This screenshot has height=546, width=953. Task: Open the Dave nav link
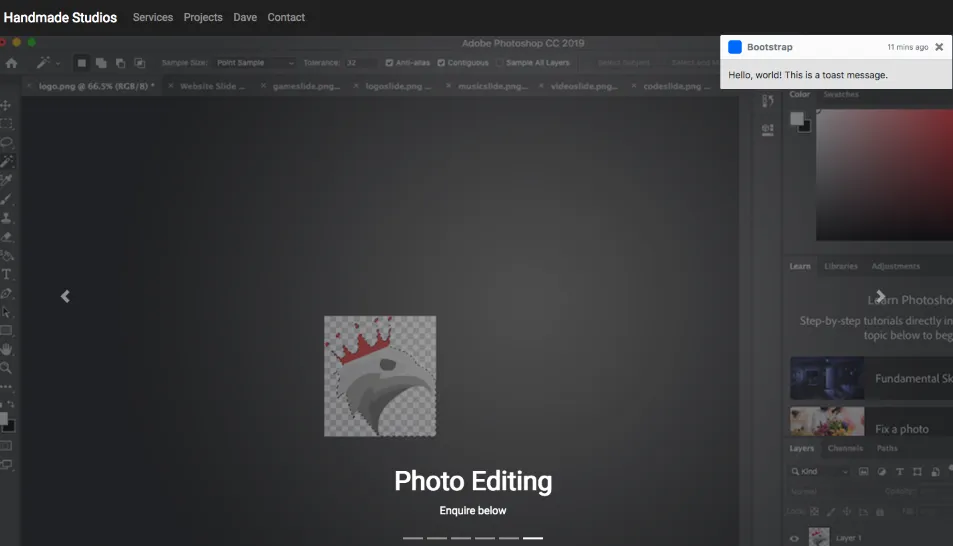click(245, 18)
